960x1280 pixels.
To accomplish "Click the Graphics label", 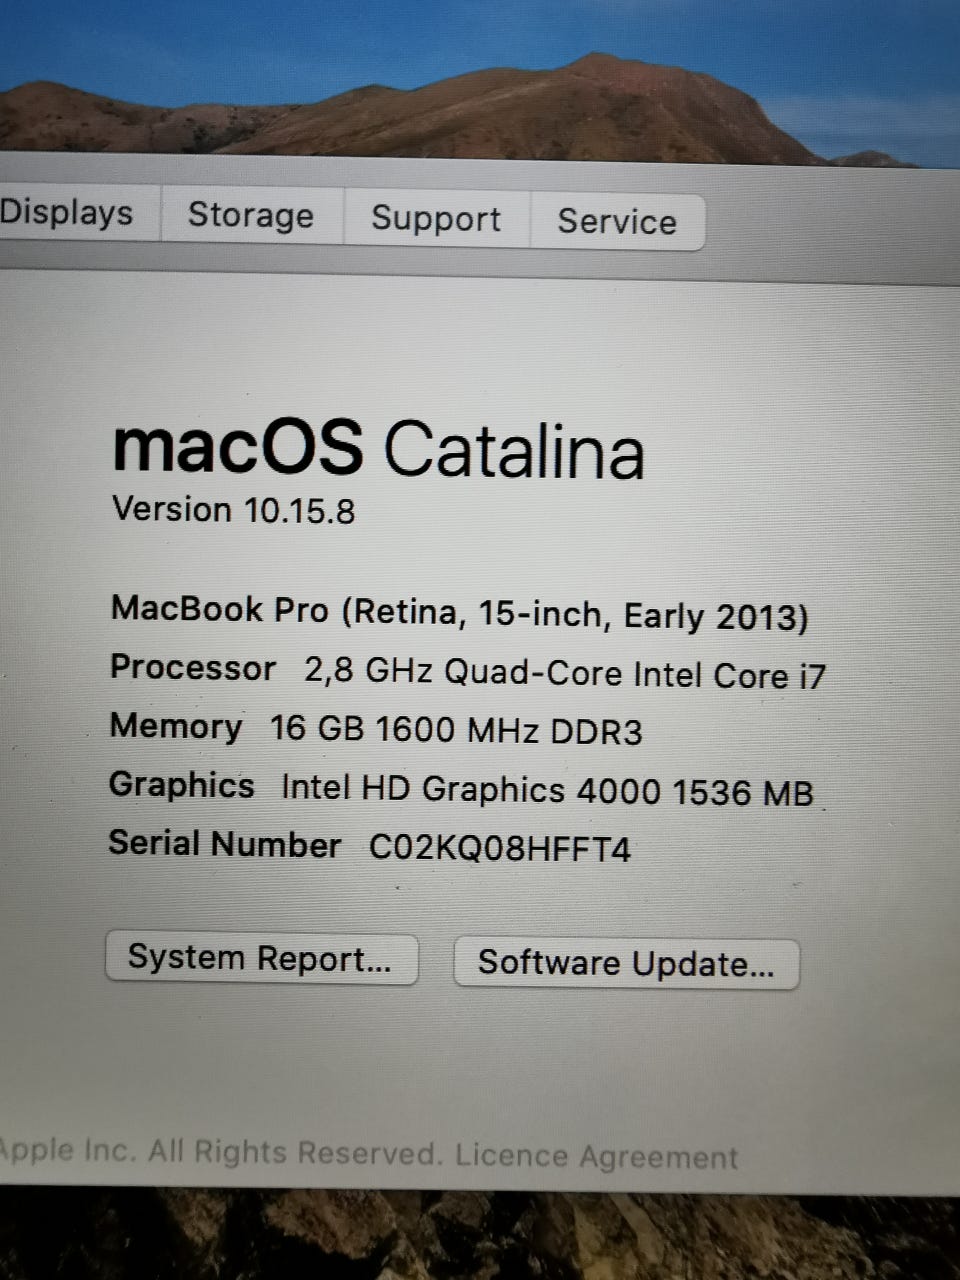I will 182,785.
